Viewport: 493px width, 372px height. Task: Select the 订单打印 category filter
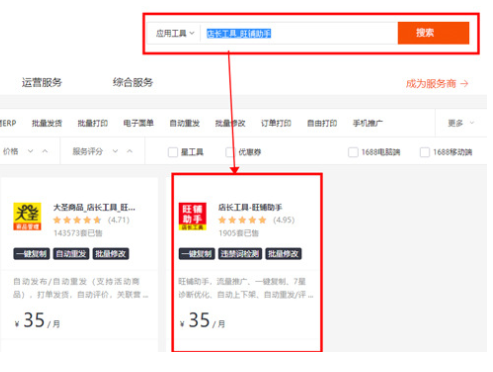click(x=276, y=123)
